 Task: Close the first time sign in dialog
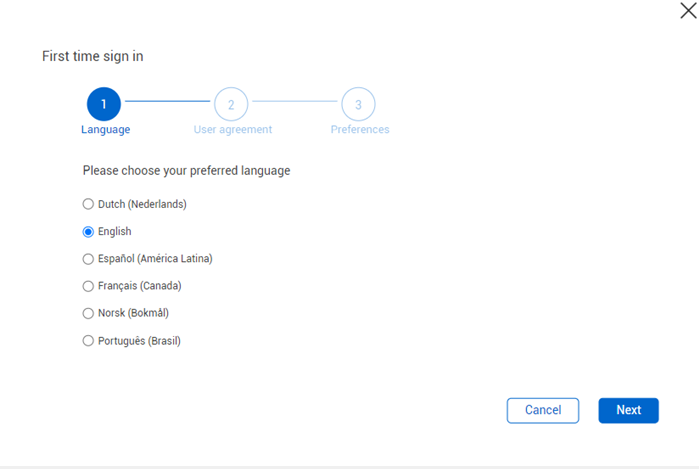tap(687, 11)
